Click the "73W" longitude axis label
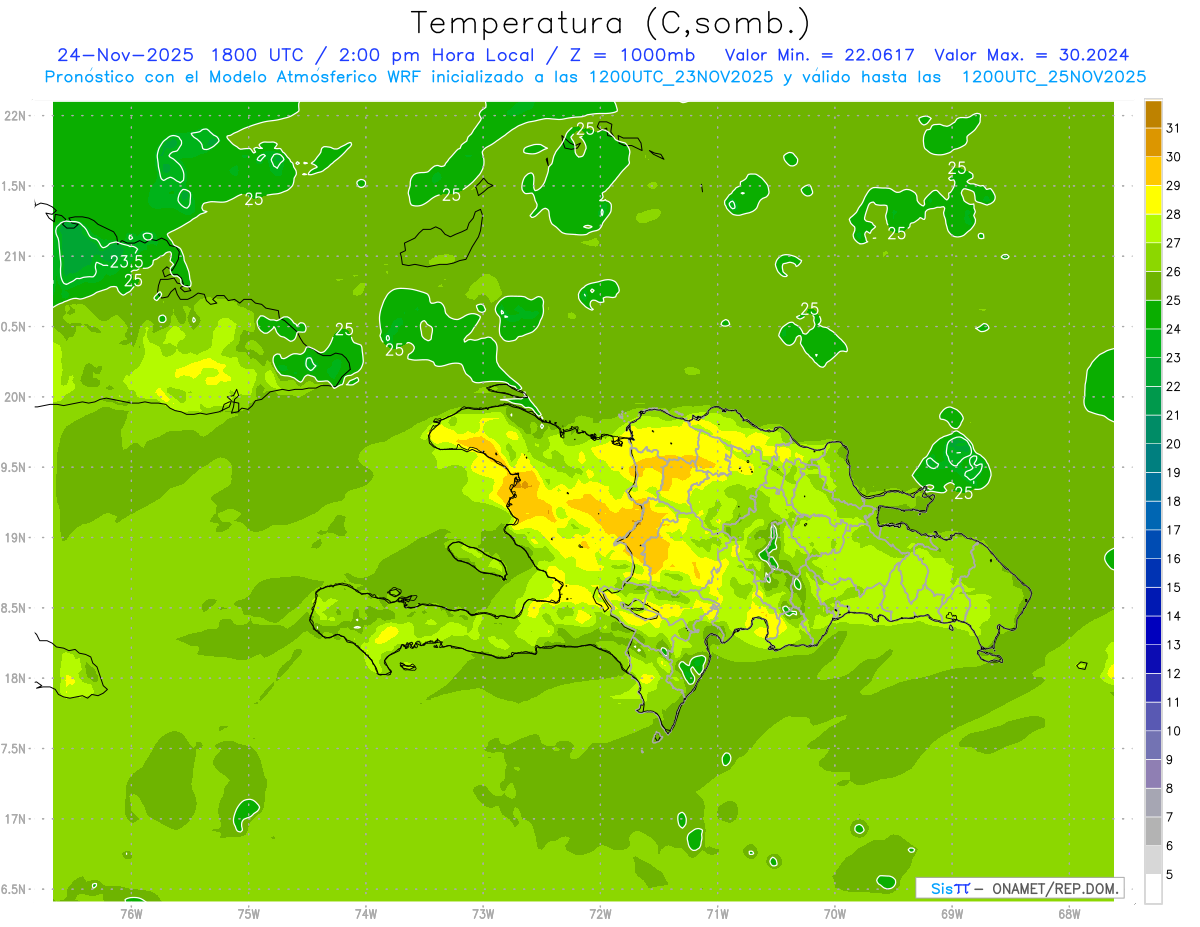1200x927 pixels. click(x=483, y=914)
